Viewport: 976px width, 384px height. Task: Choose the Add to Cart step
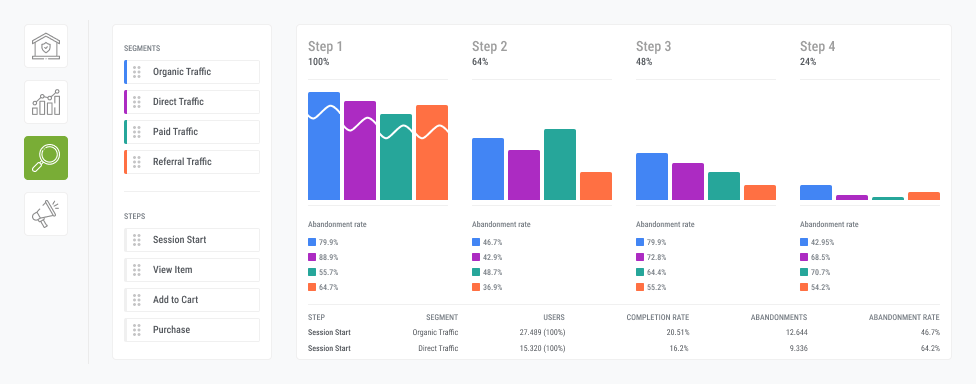192,300
